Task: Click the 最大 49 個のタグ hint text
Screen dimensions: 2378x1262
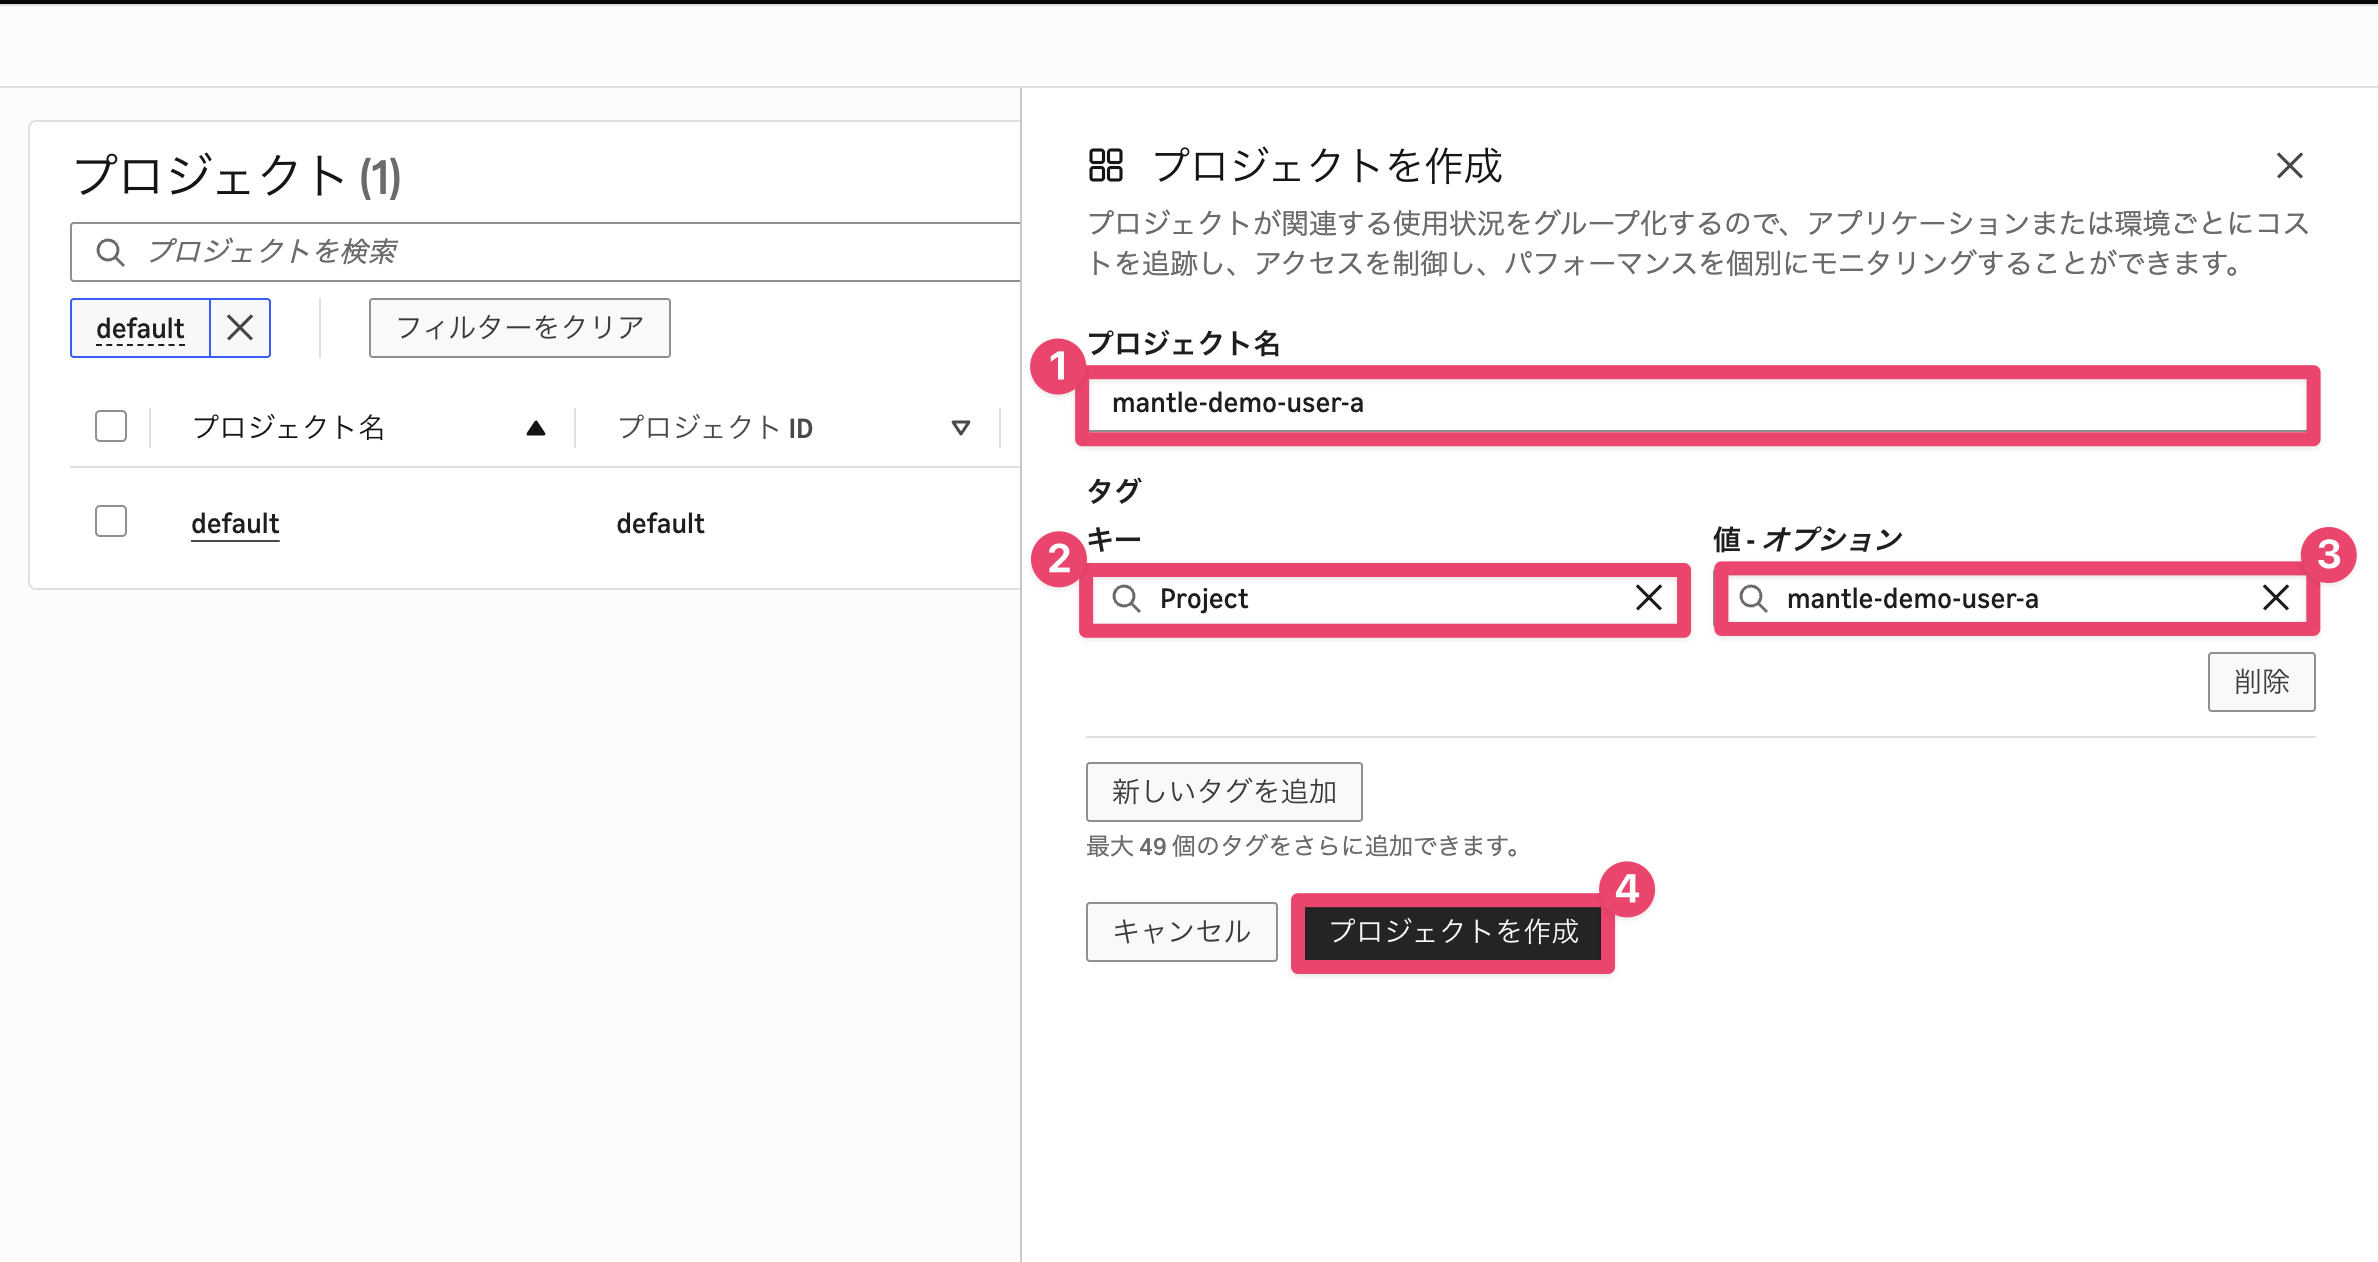Action: click(x=1303, y=846)
